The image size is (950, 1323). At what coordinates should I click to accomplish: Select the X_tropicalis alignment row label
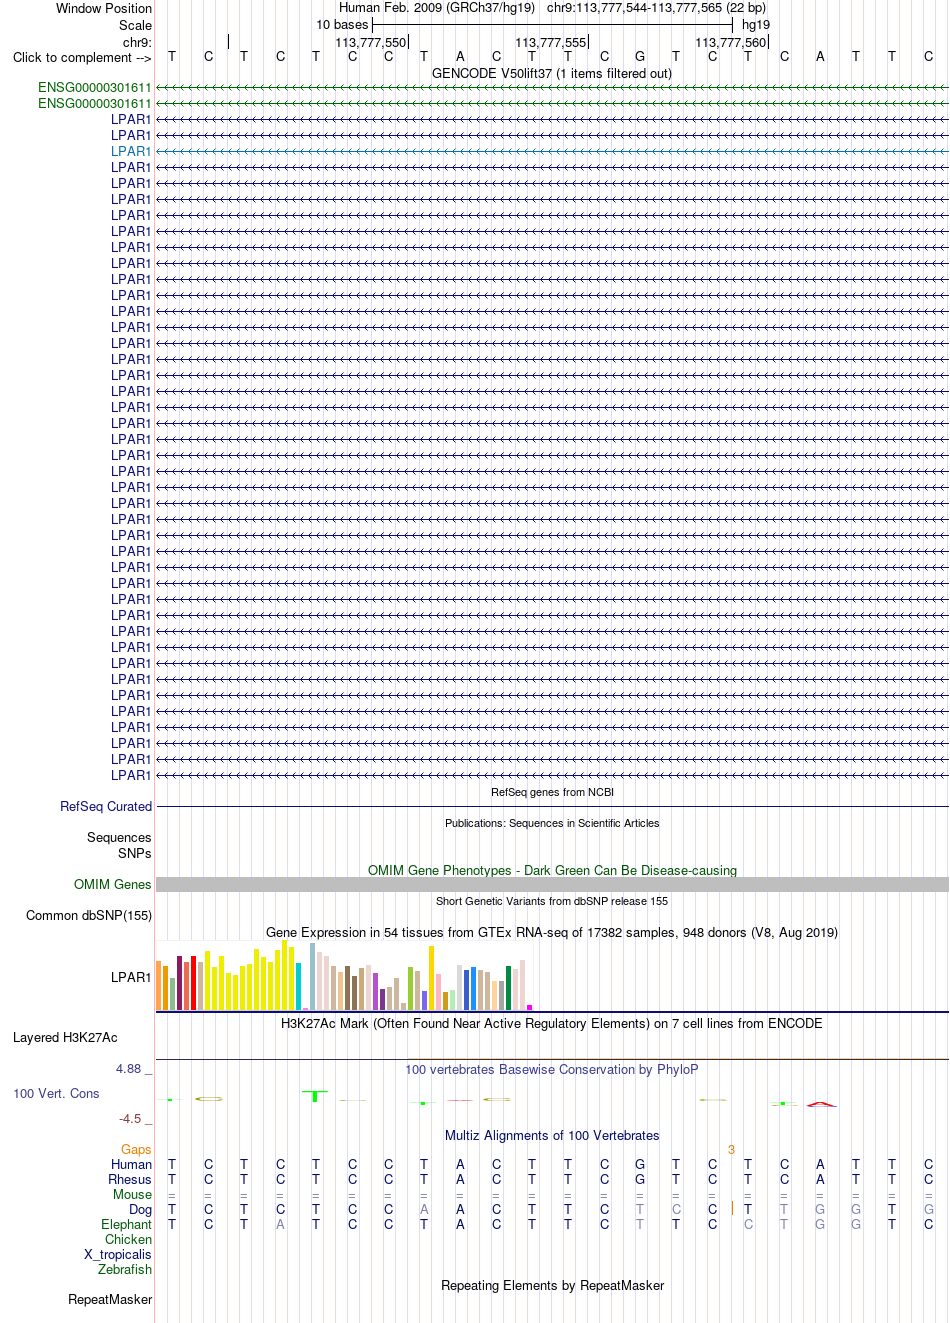click(118, 1254)
